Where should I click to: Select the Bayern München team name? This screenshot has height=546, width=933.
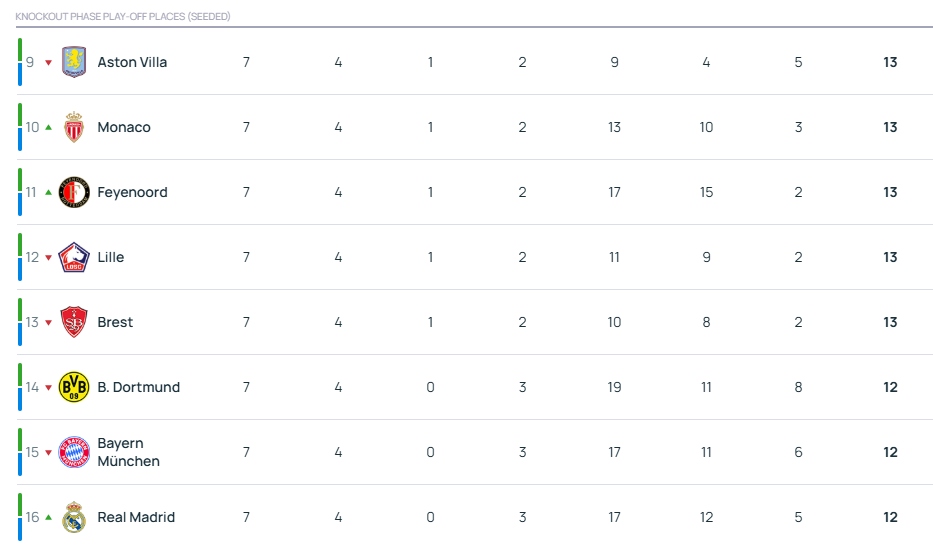pyautogui.click(x=129, y=452)
